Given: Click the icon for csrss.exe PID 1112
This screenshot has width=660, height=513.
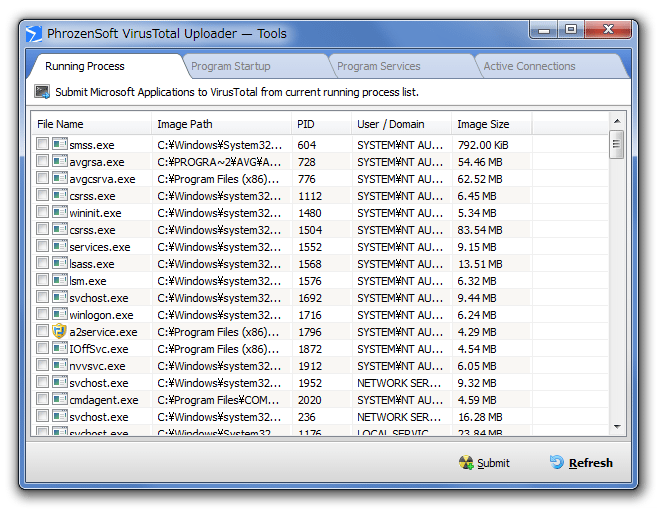Looking at the screenshot, I should pyautogui.click(x=60, y=195).
